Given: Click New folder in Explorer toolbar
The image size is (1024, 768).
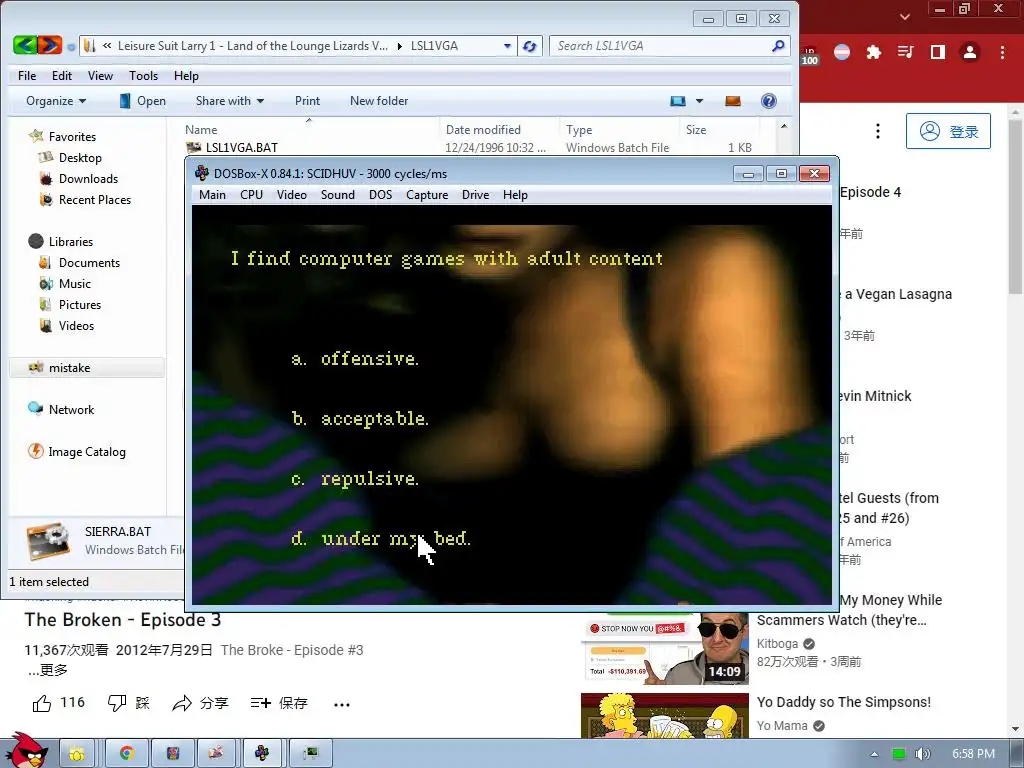Looking at the screenshot, I should click(x=379, y=101).
